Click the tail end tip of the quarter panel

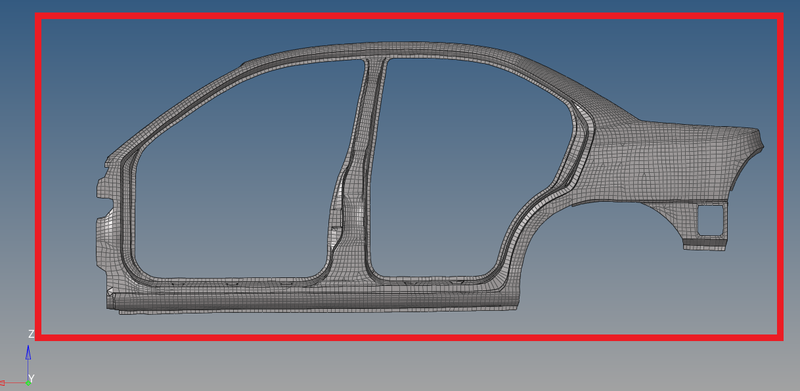(x=759, y=139)
